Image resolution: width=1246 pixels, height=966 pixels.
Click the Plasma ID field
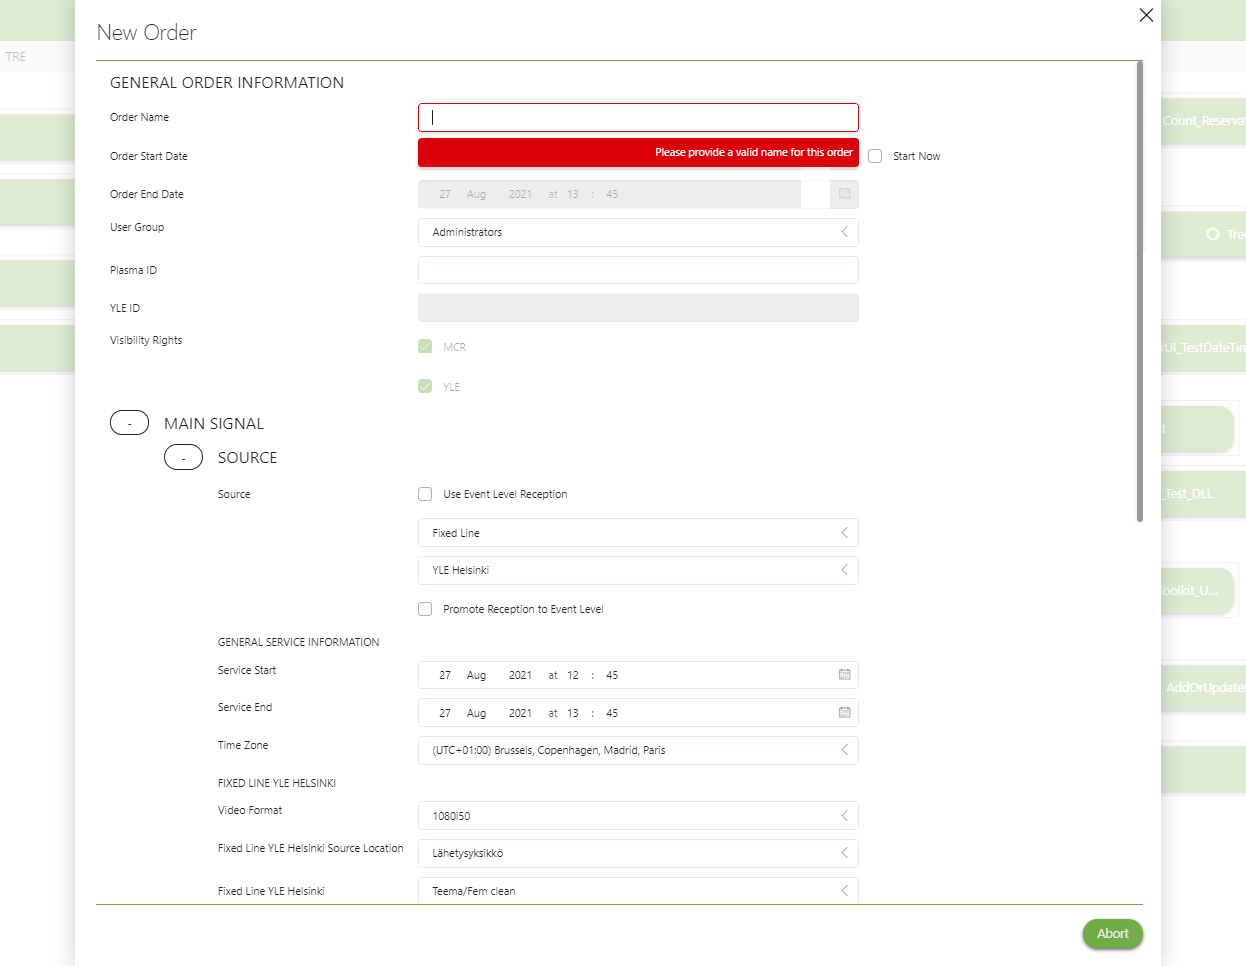click(x=637, y=269)
